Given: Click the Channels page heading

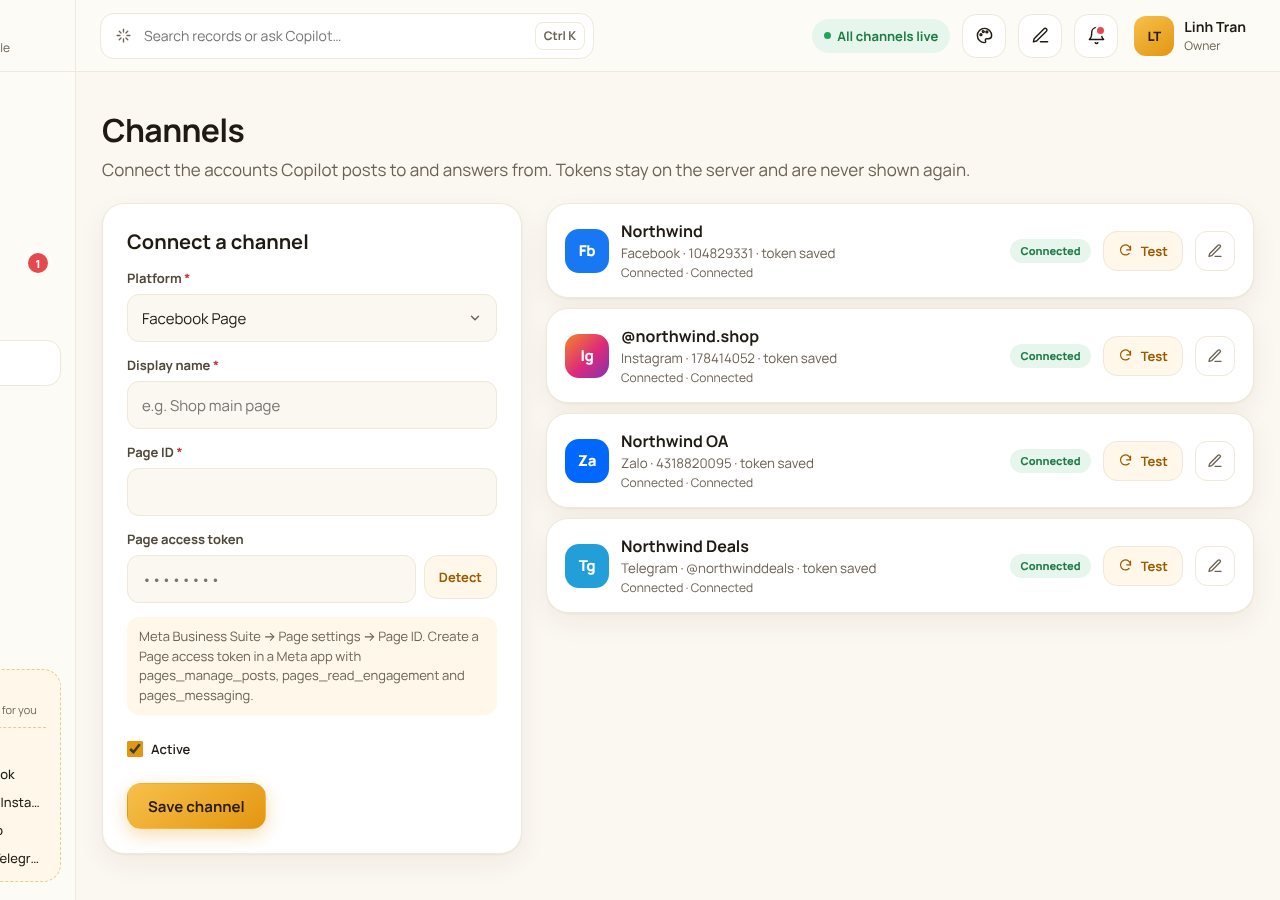Looking at the screenshot, I should pos(173,131).
